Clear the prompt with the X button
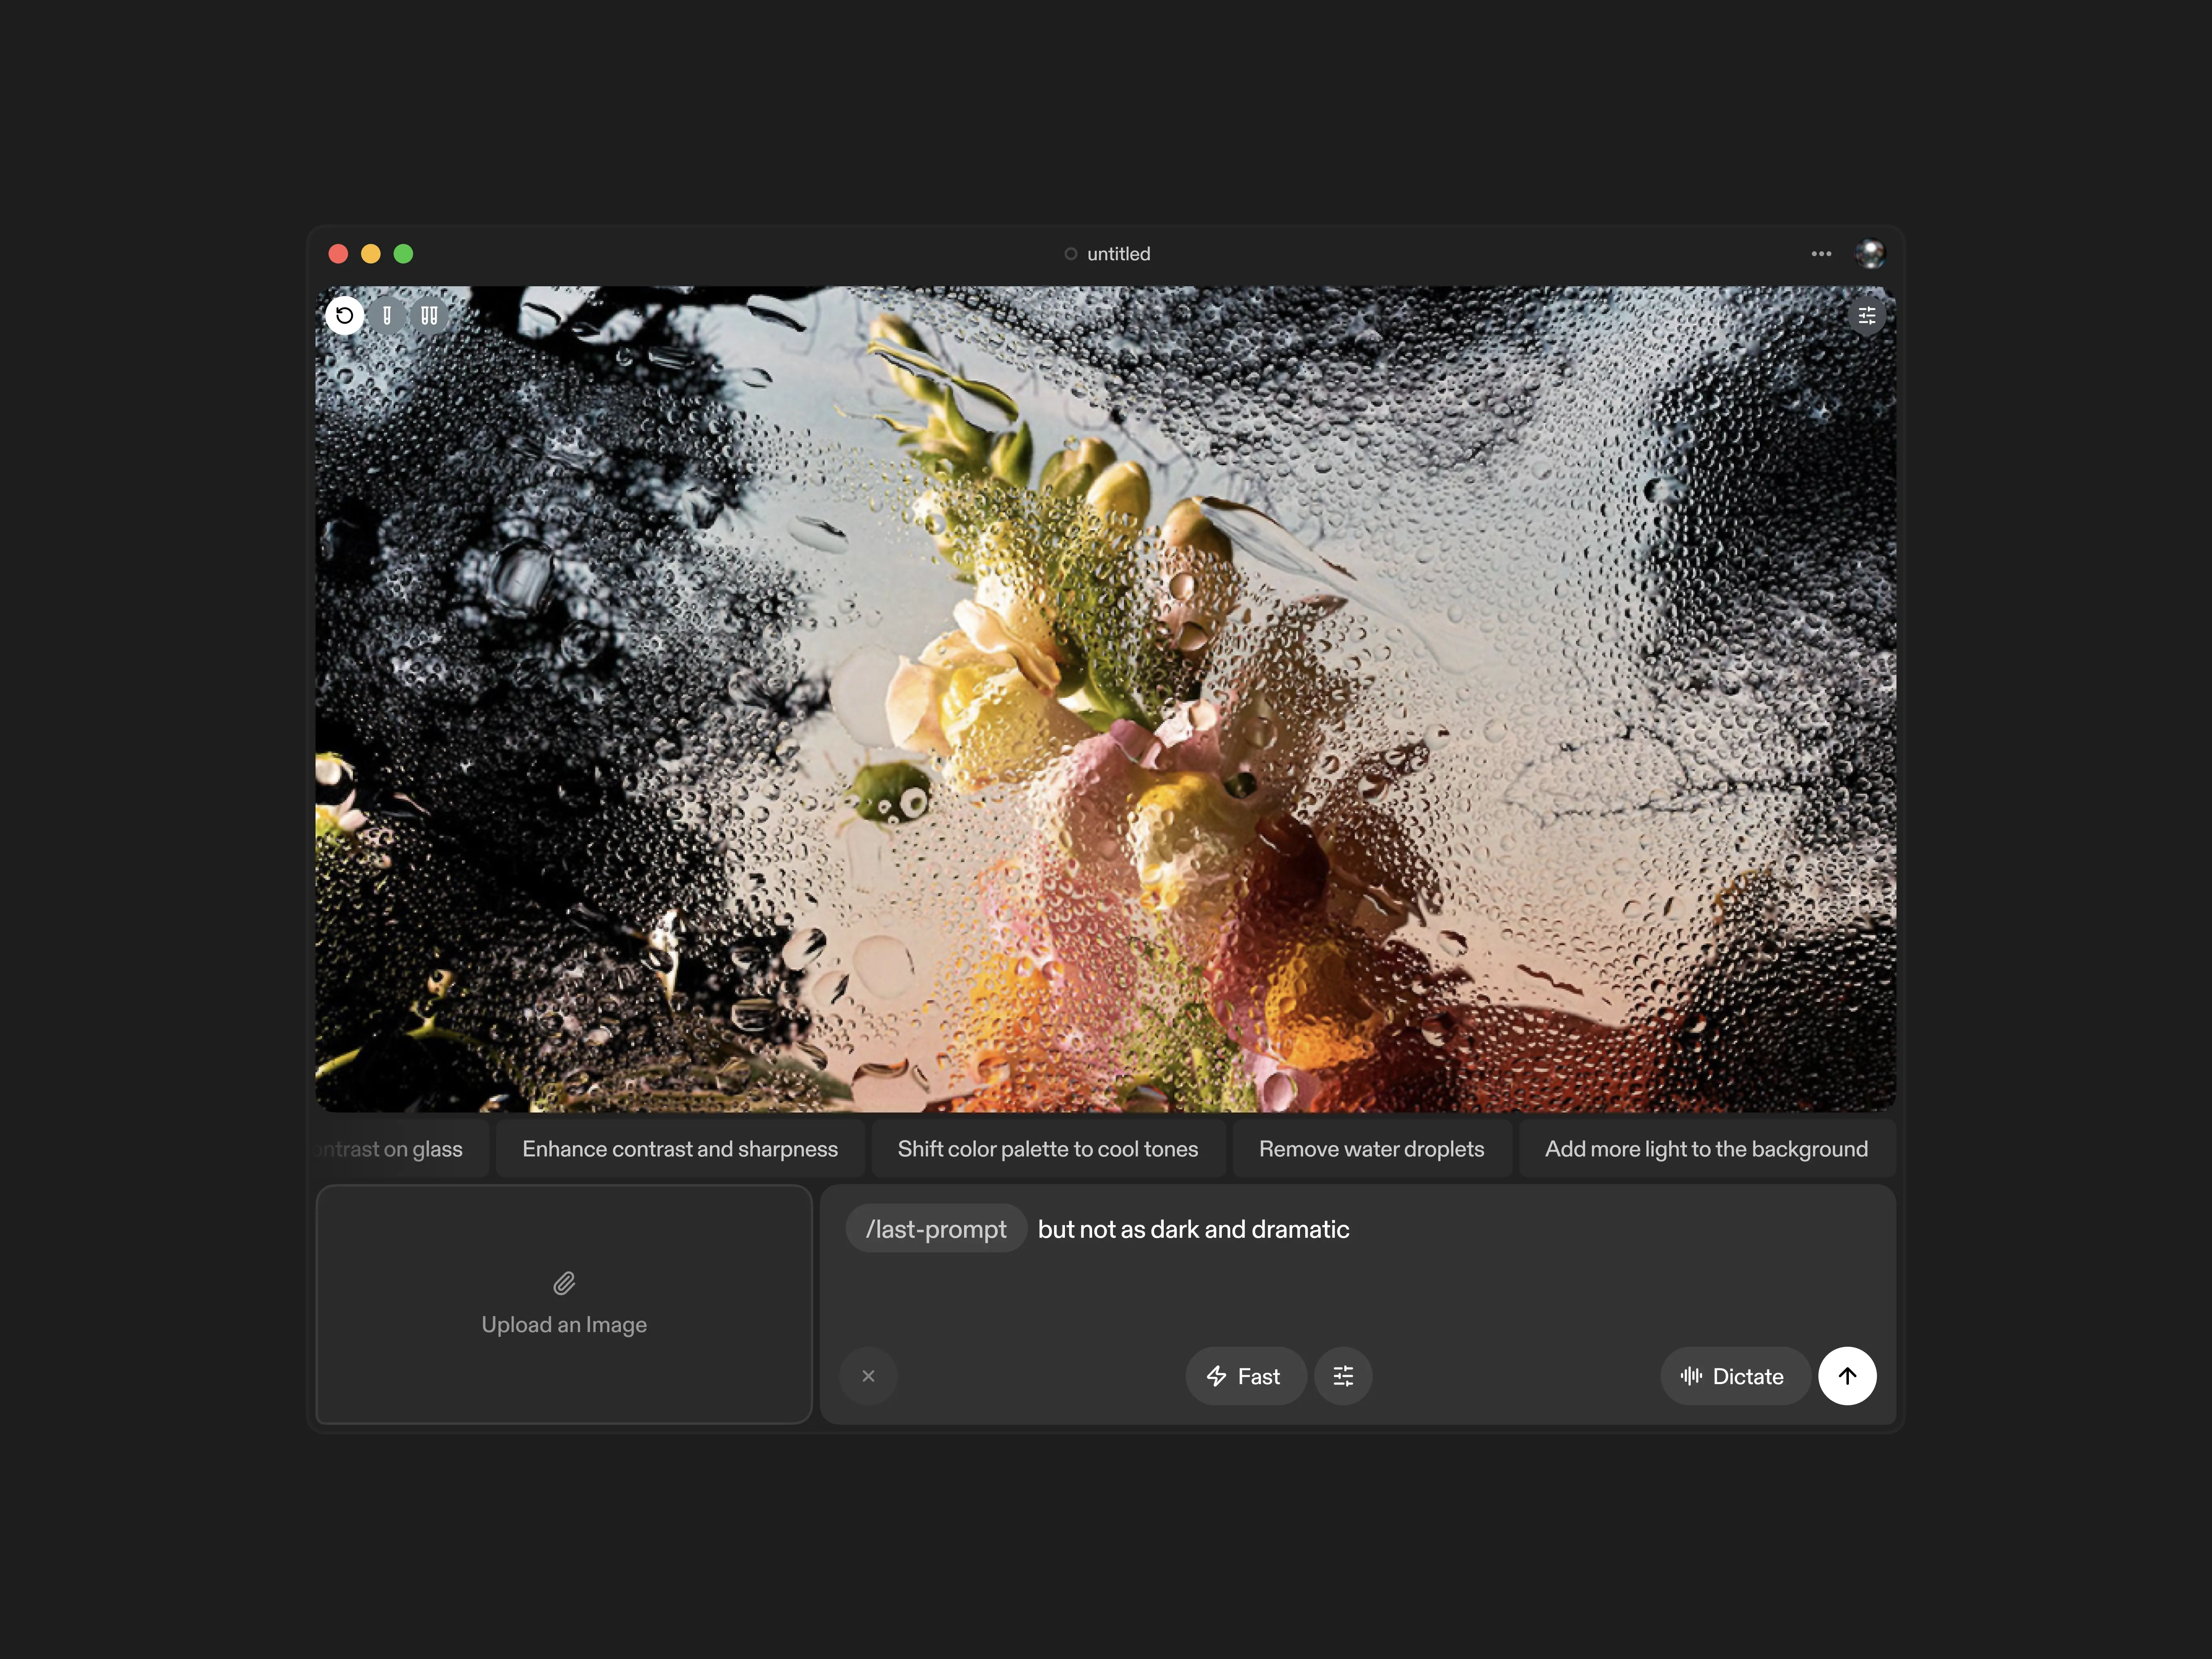The width and height of the screenshot is (2212, 1659). (868, 1376)
